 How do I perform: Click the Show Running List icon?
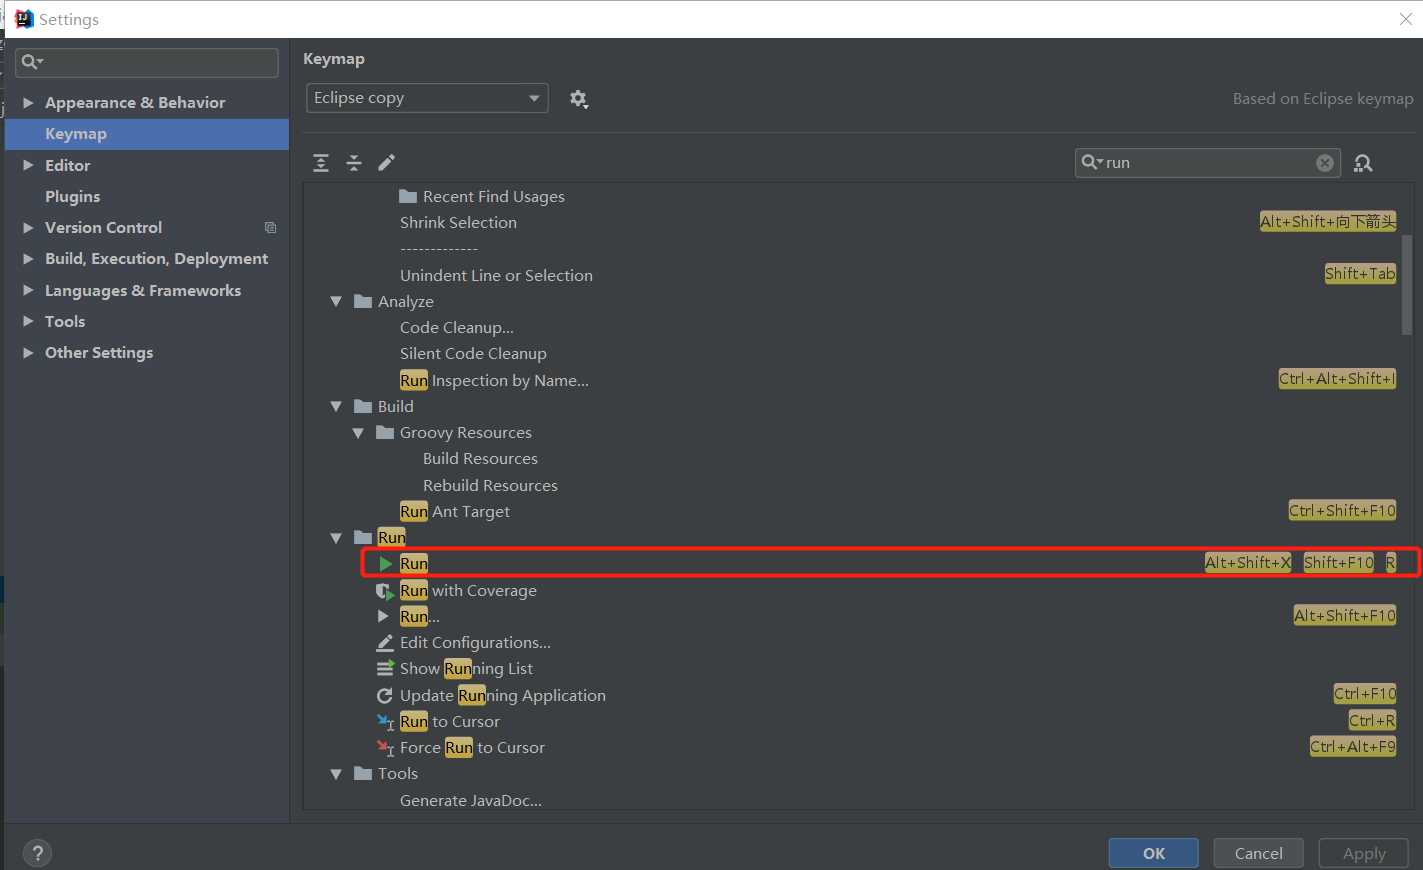[385, 668]
